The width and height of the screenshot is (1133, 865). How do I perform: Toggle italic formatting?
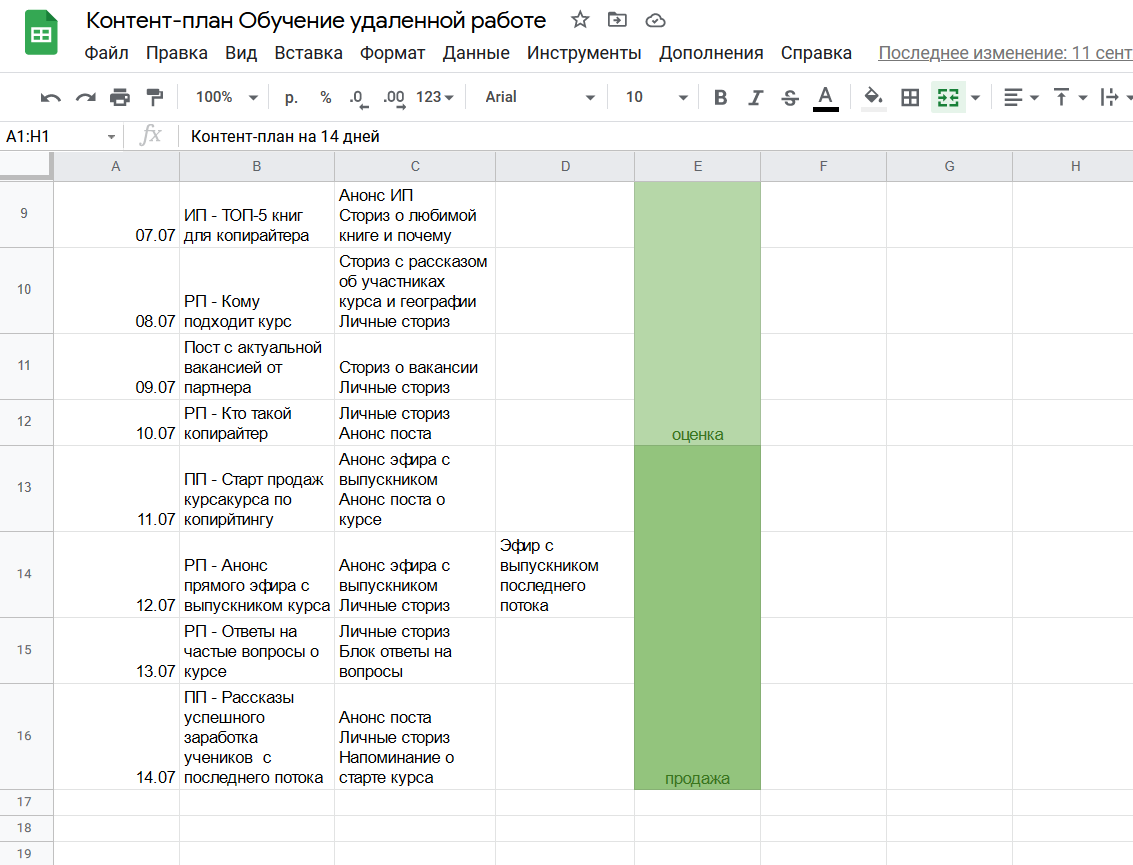pyautogui.click(x=755, y=97)
